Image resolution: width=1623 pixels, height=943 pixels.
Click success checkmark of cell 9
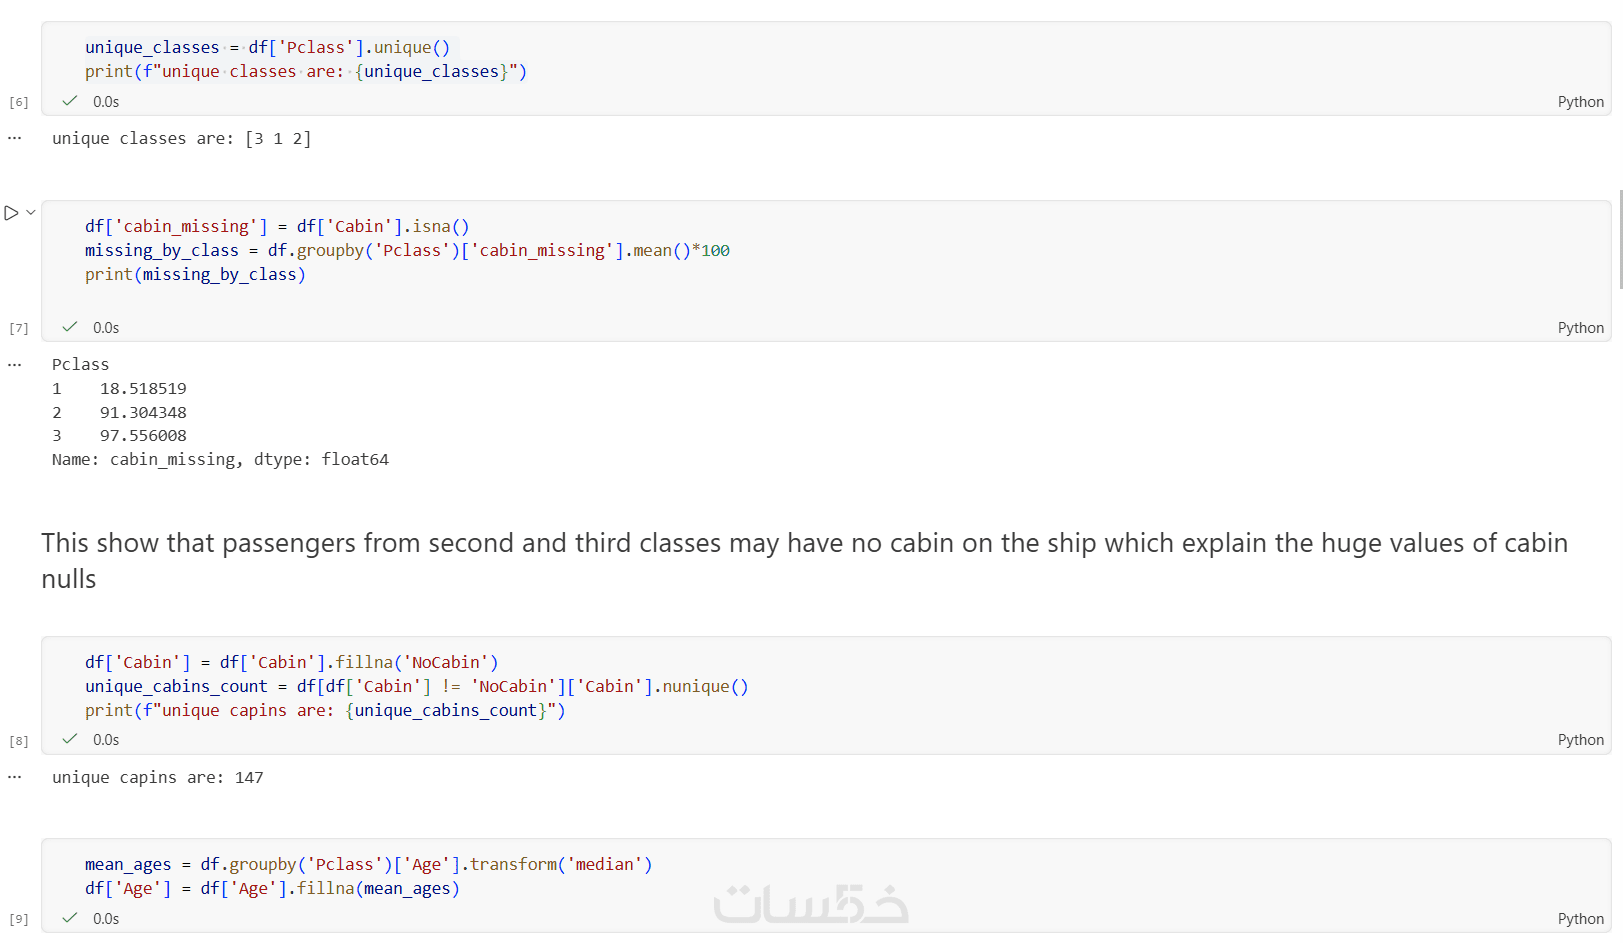(70, 918)
